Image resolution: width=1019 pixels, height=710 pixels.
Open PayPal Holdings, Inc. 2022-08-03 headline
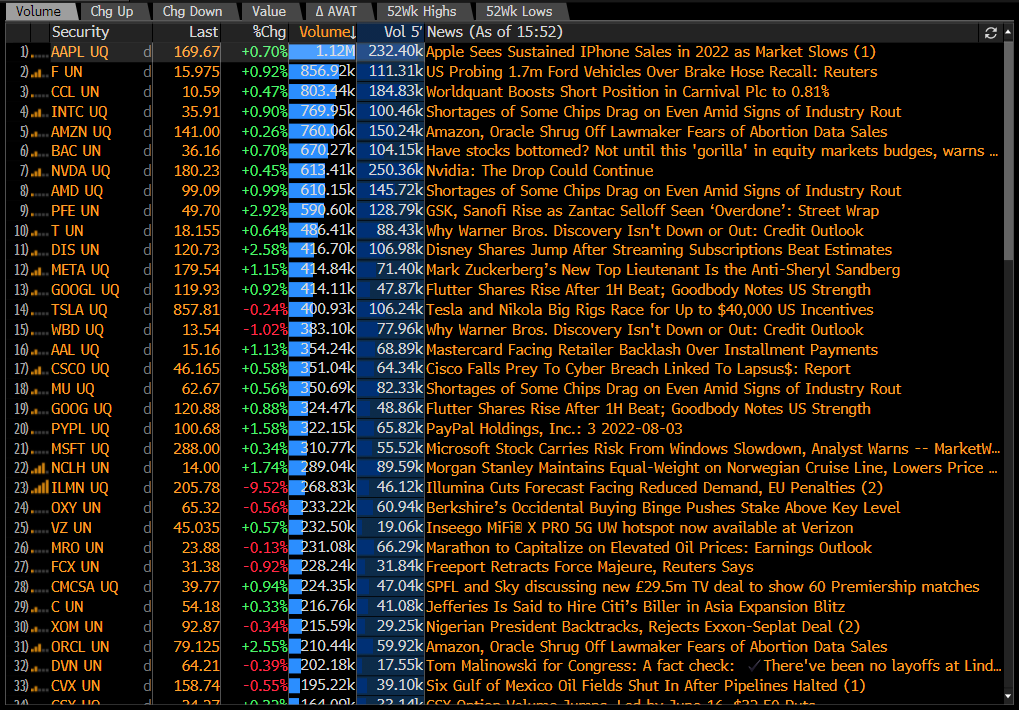tap(554, 429)
